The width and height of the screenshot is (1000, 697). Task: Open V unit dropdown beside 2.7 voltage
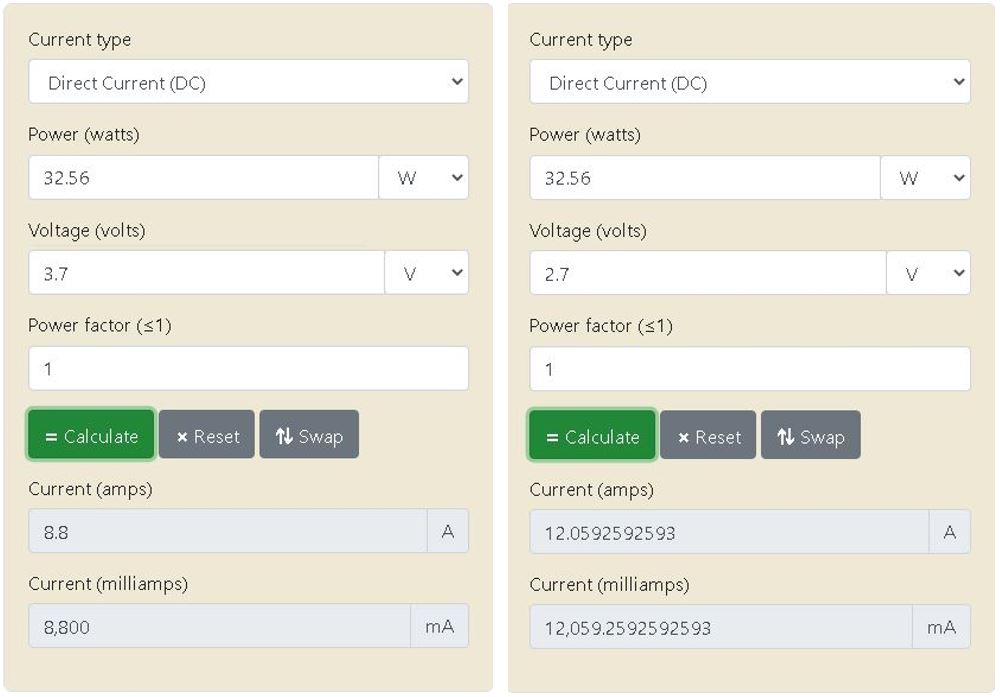click(x=928, y=273)
